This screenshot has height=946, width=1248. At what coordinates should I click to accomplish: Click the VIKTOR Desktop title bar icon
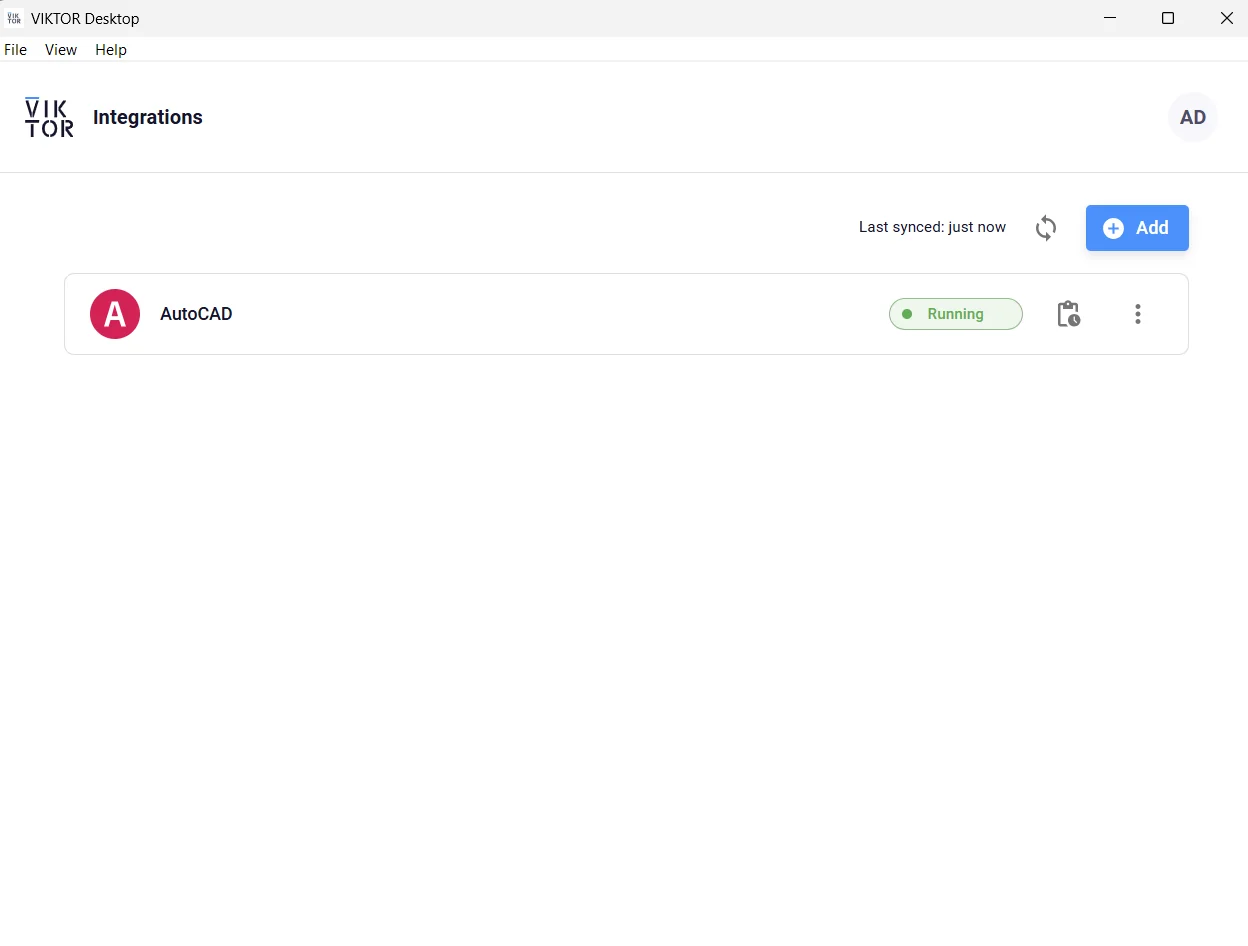14,18
